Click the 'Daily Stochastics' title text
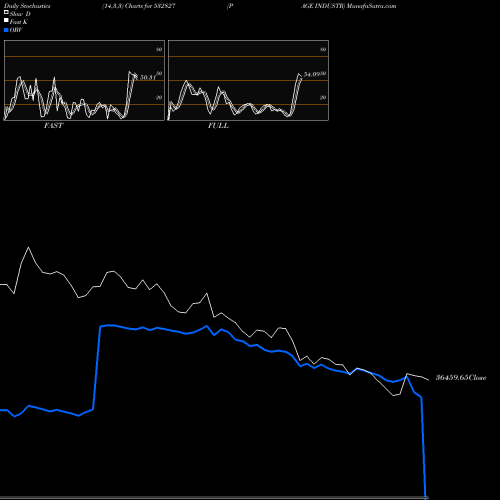The height and width of the screenshot is (500, 500). click(27, 6)
